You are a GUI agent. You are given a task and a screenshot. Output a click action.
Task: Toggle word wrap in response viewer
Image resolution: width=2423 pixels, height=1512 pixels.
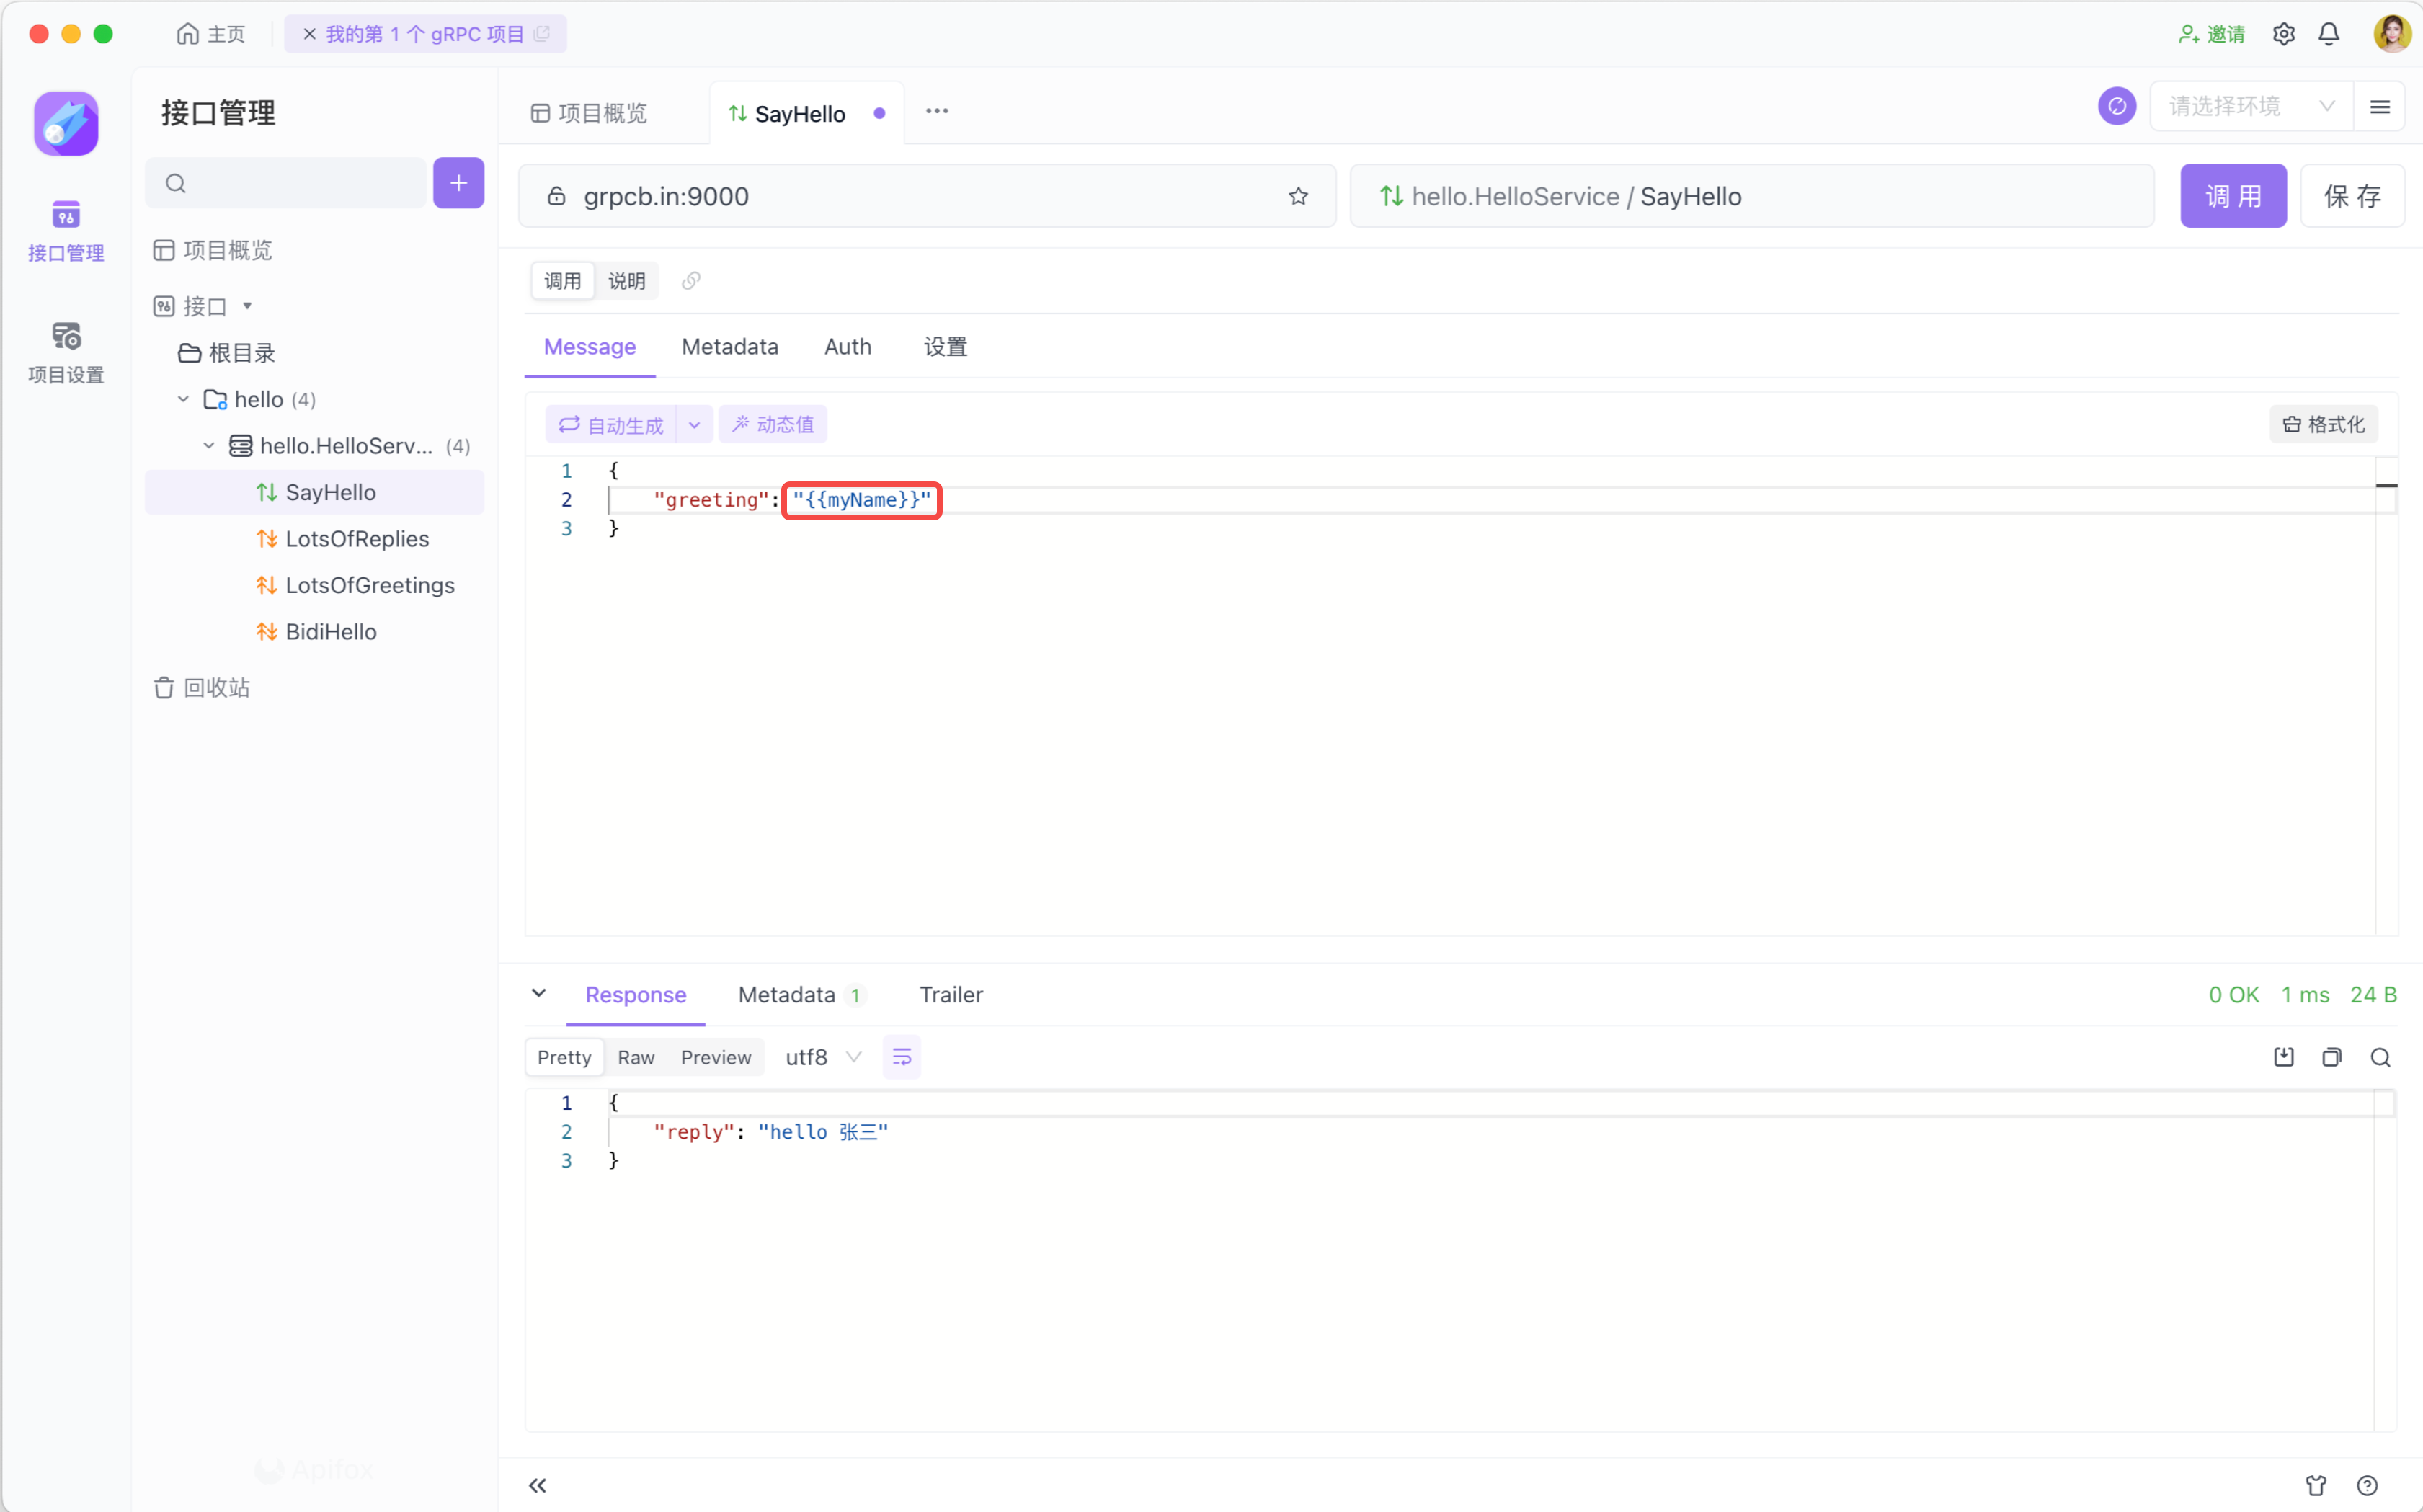[x=901, y=1057]
